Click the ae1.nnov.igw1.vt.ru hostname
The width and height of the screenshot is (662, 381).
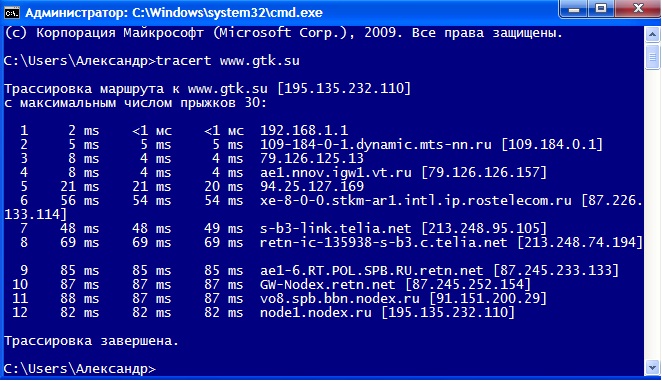click(x=336, y=172)
